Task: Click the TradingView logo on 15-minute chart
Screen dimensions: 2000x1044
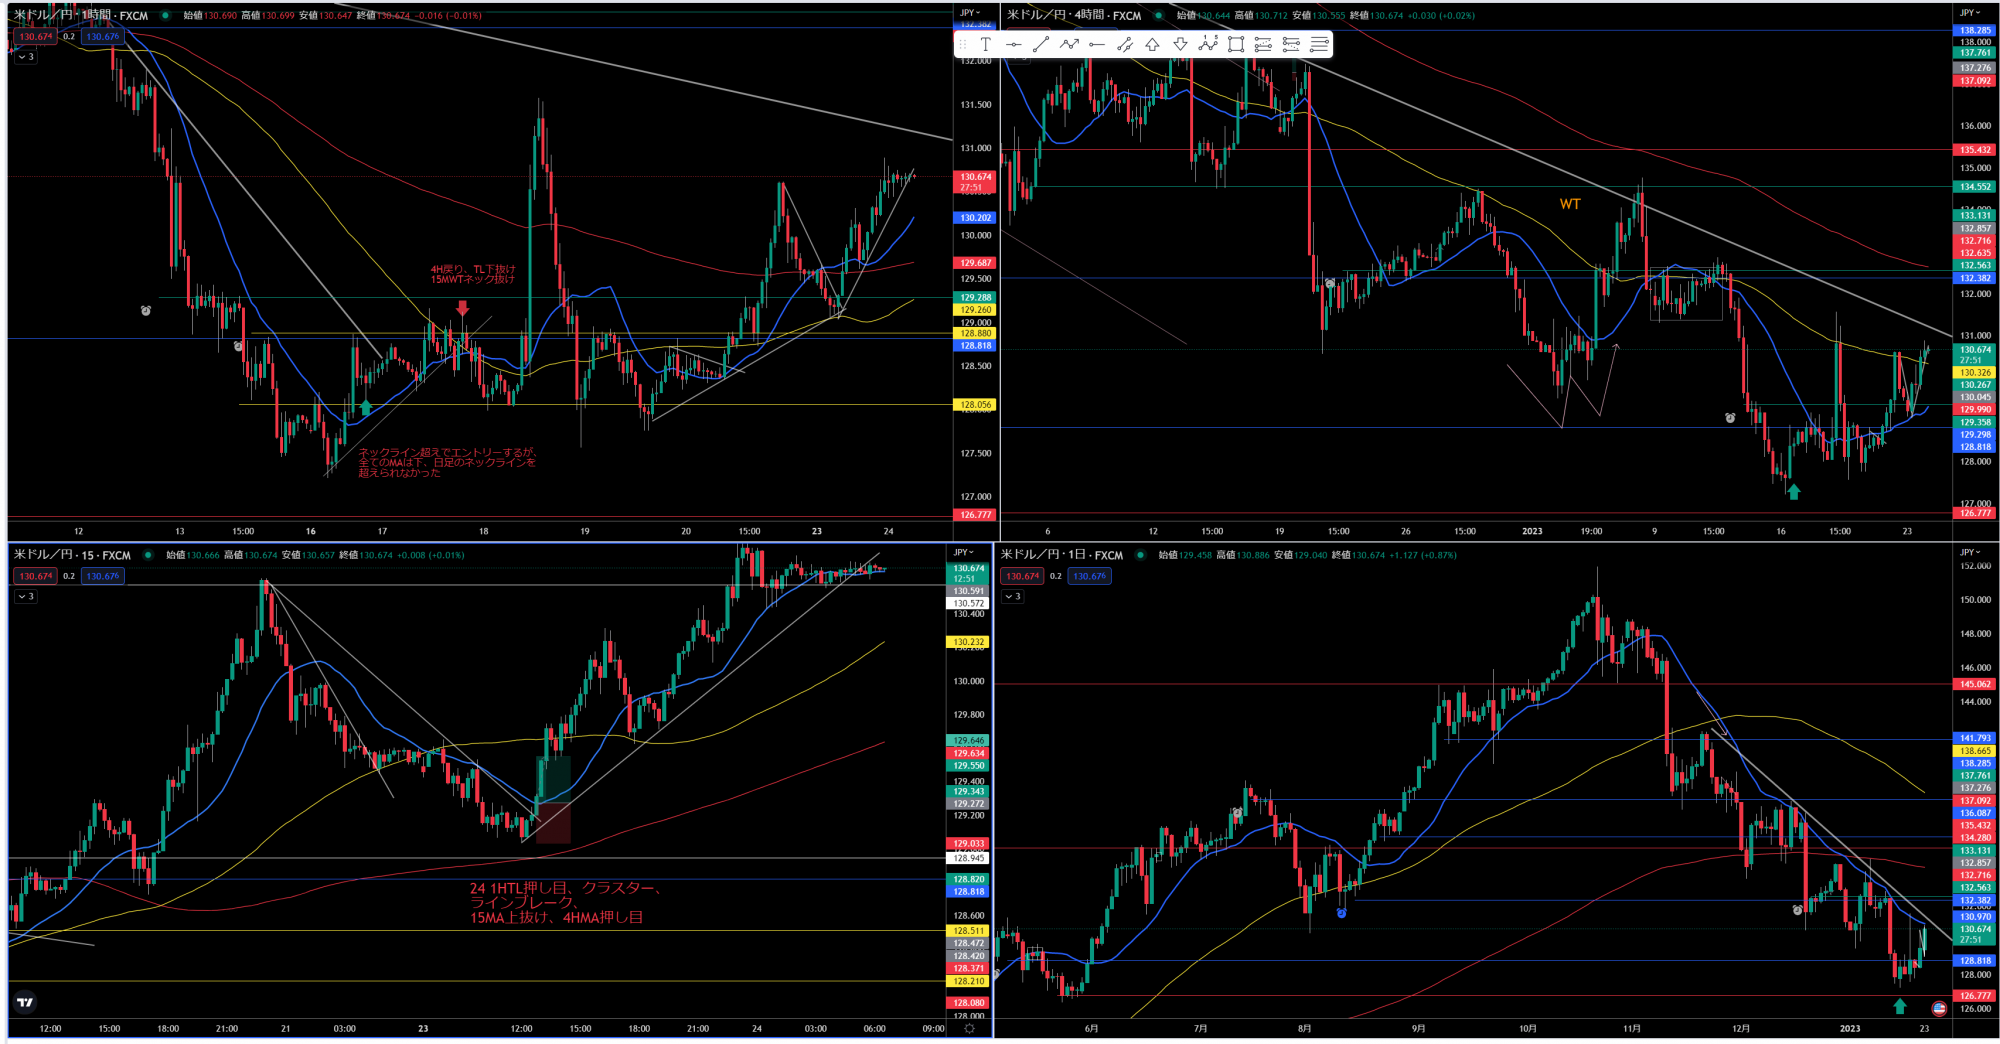Action: tap(25, 1001)
